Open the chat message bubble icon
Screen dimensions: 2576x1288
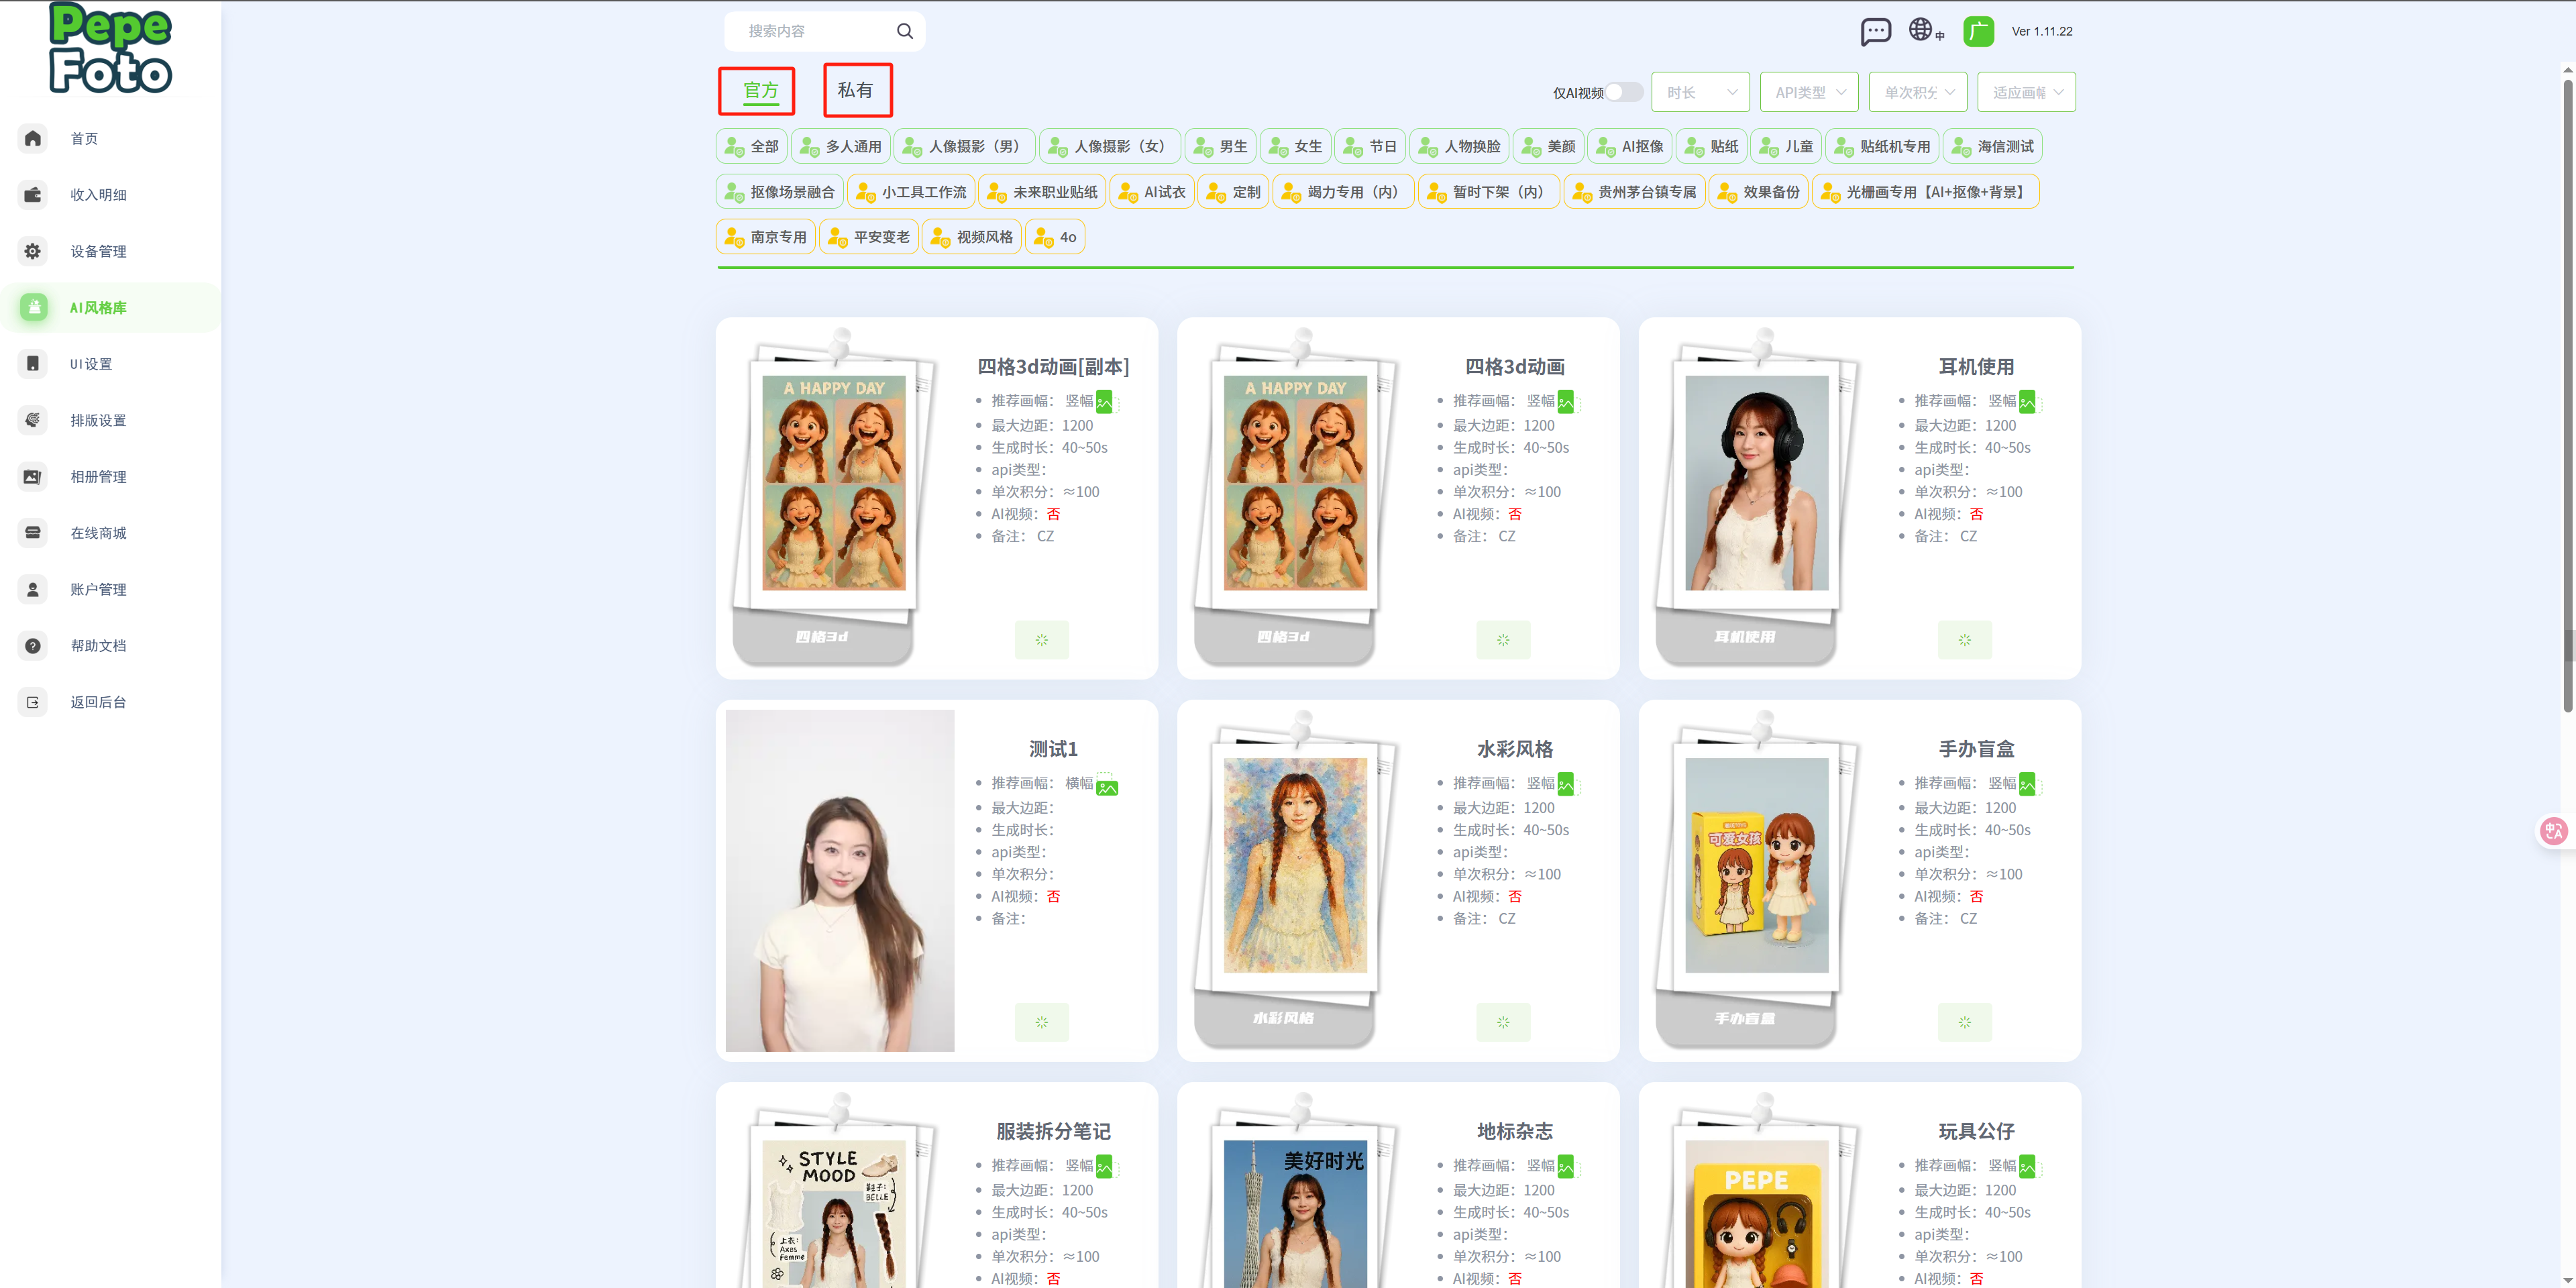tap(1875, 32)
